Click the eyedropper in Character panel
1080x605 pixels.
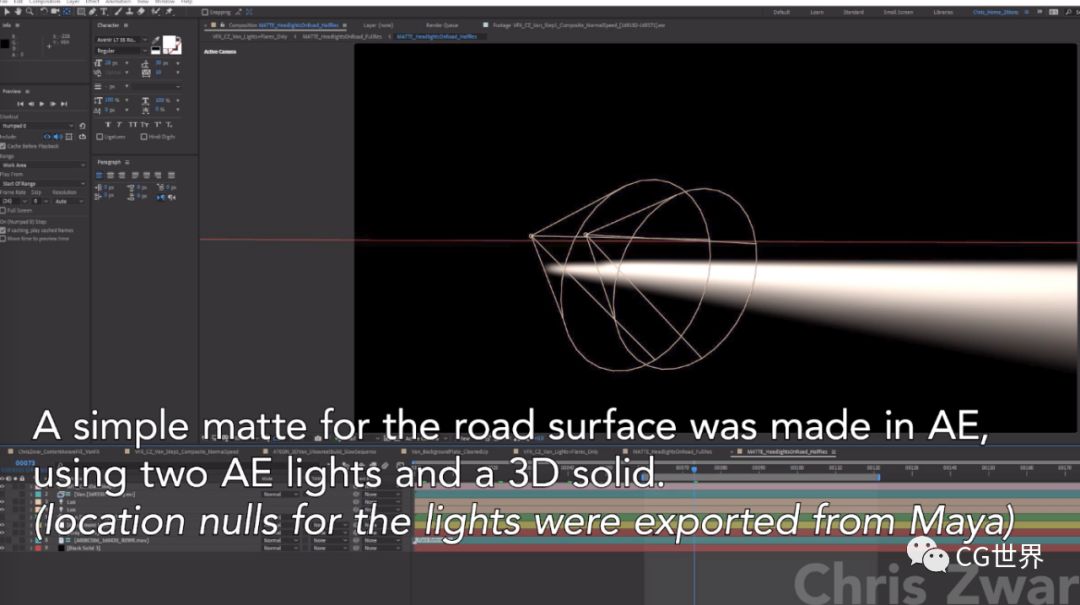coord(155,41)
